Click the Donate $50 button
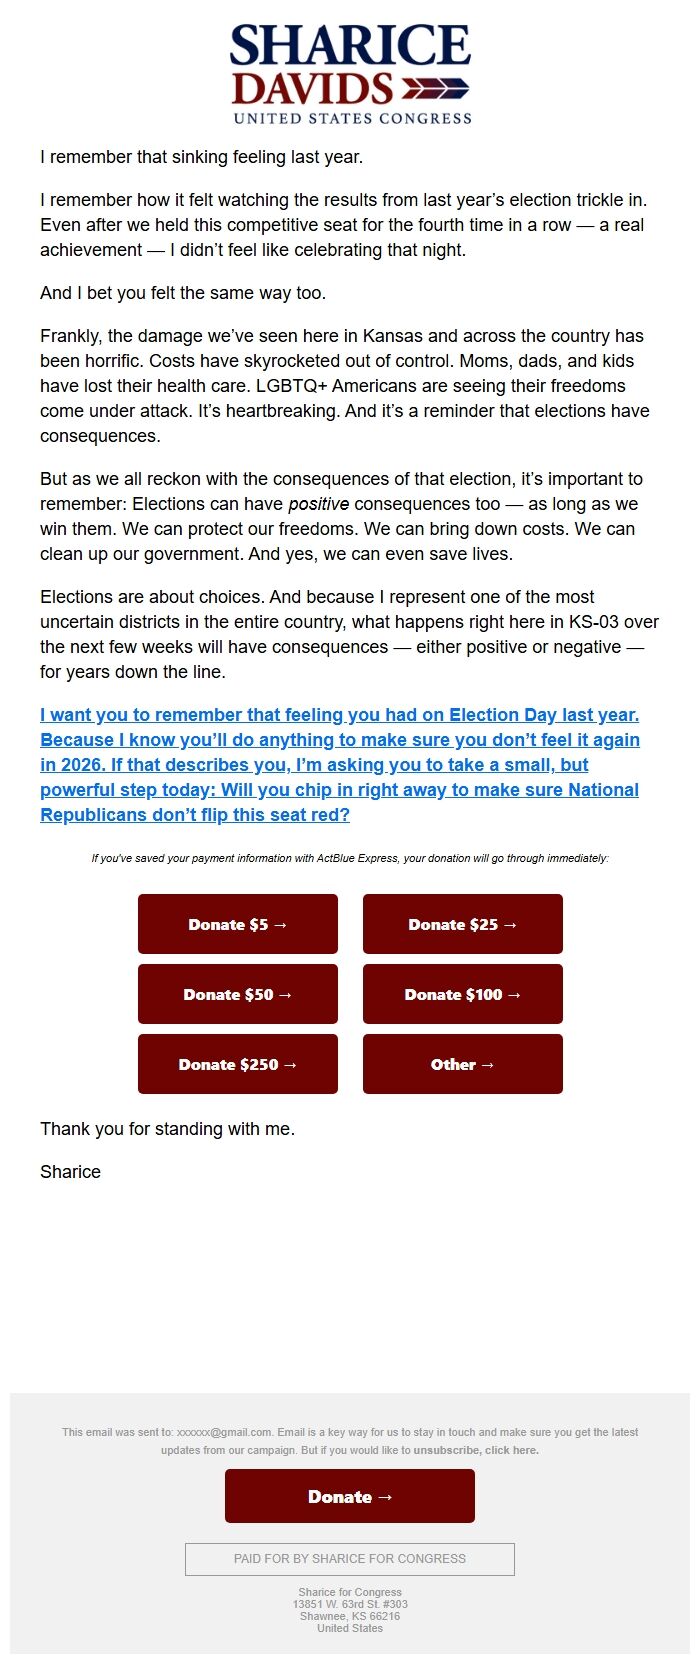 237,994
